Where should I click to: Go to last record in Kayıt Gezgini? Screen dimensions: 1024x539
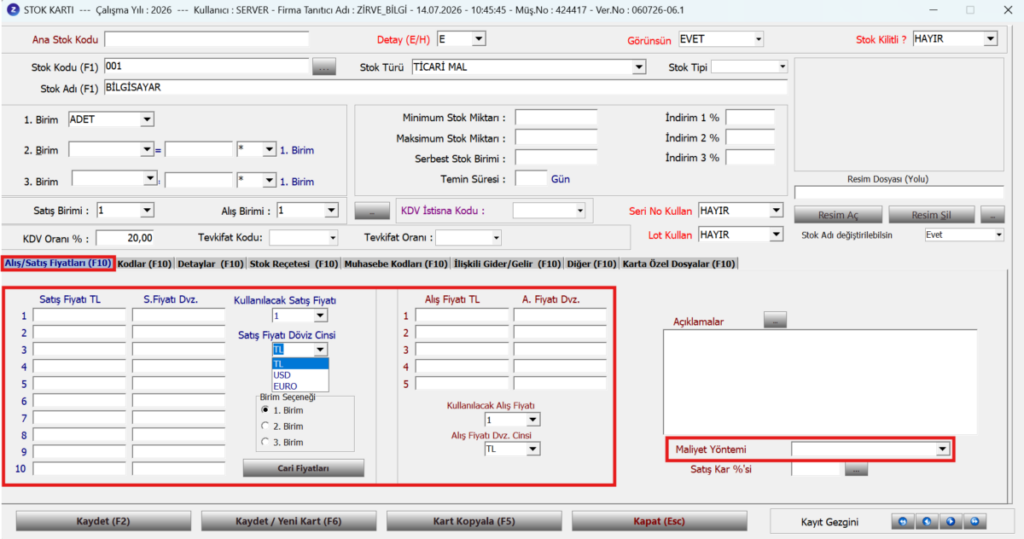pos(975,521)
